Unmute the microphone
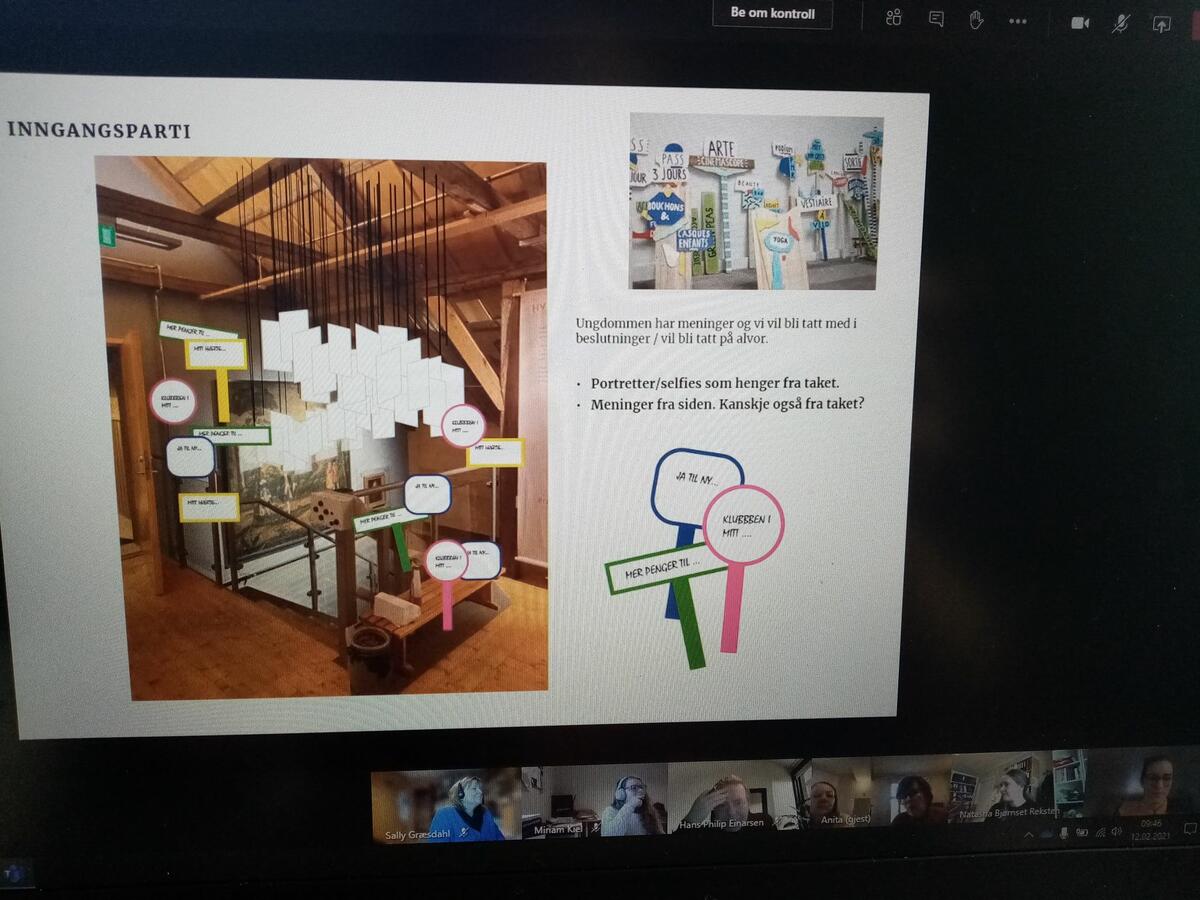Image resolution: width=1200 pixels, height=900 pixels. pos(1121,24)
